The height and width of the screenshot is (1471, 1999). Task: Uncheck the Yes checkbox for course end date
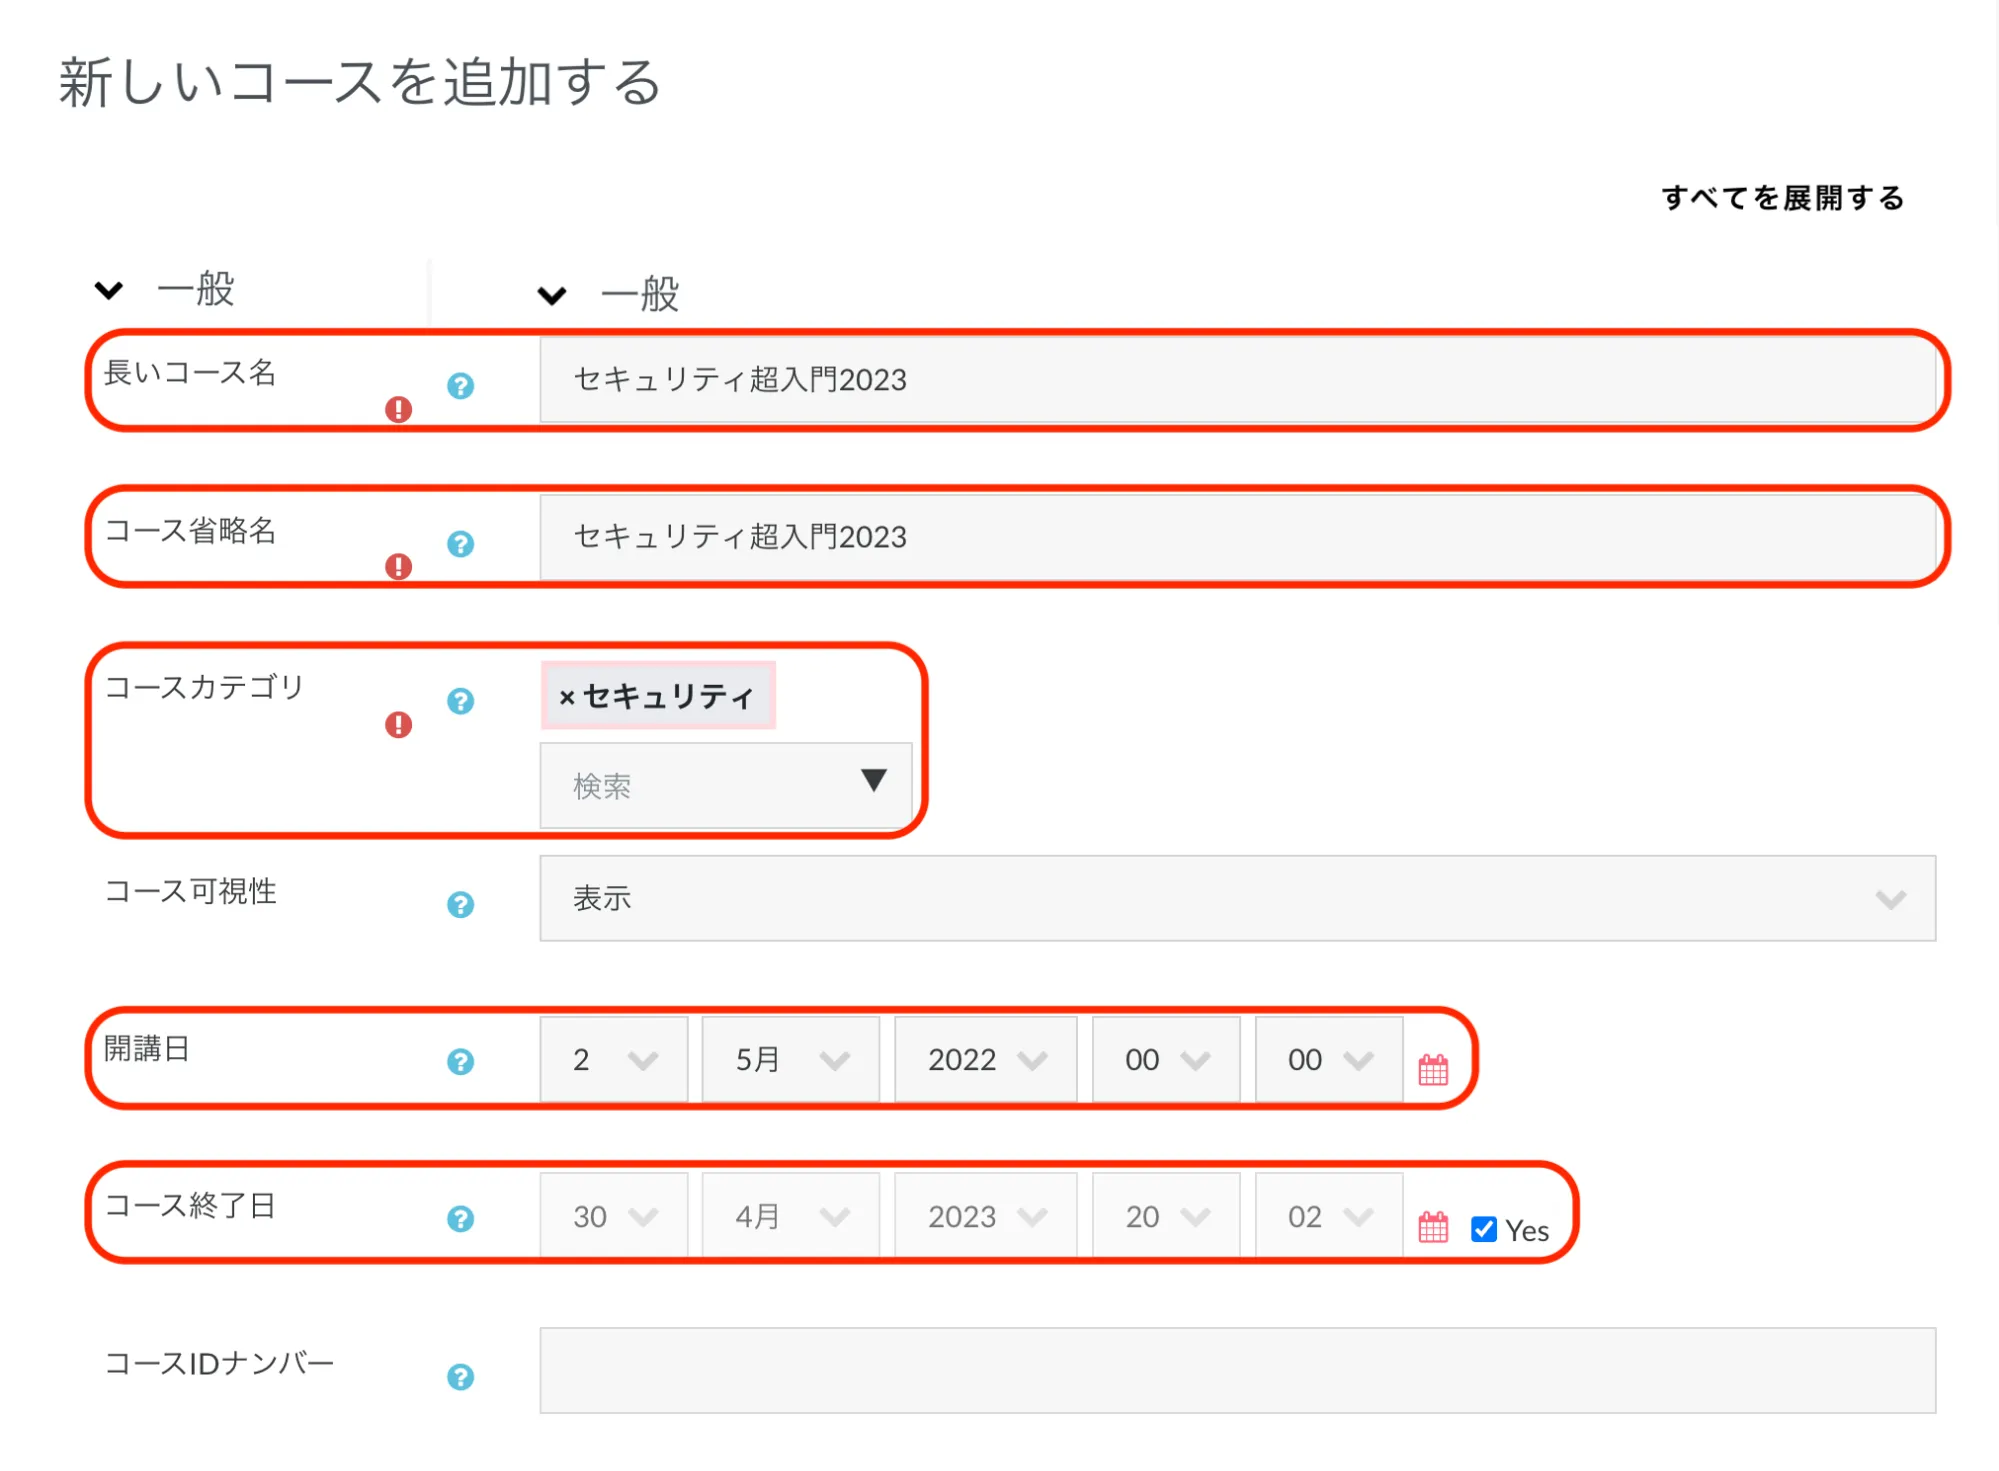(x=1484, y=1229)
